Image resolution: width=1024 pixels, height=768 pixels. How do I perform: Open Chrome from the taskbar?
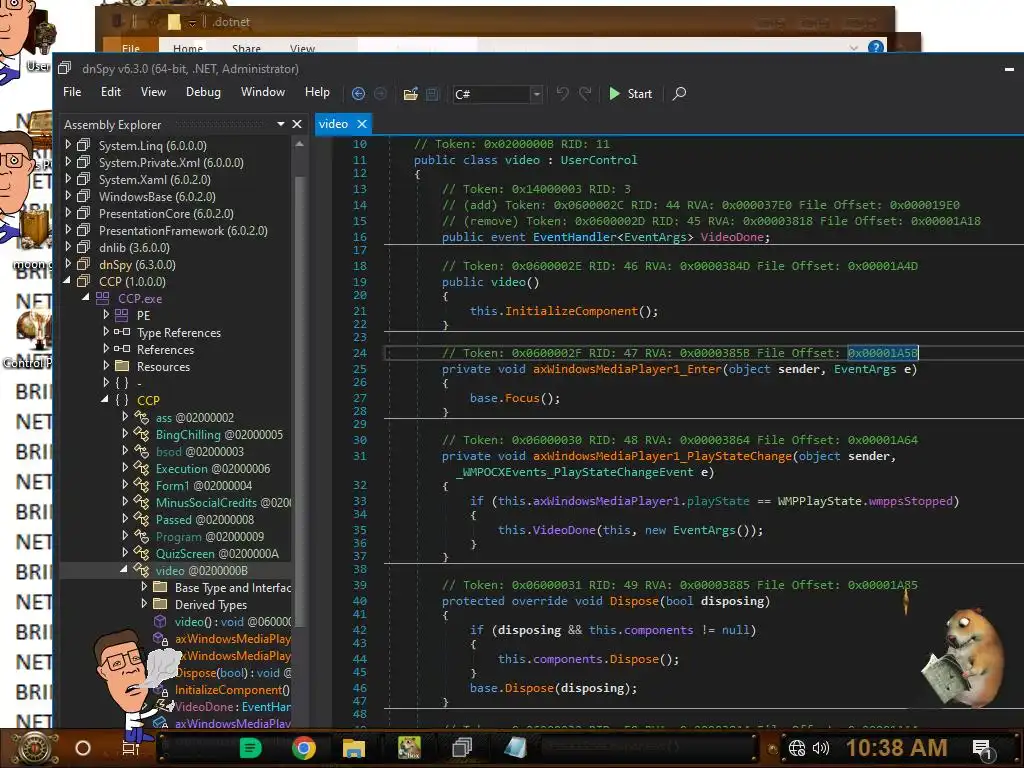(x=304, y=748)
